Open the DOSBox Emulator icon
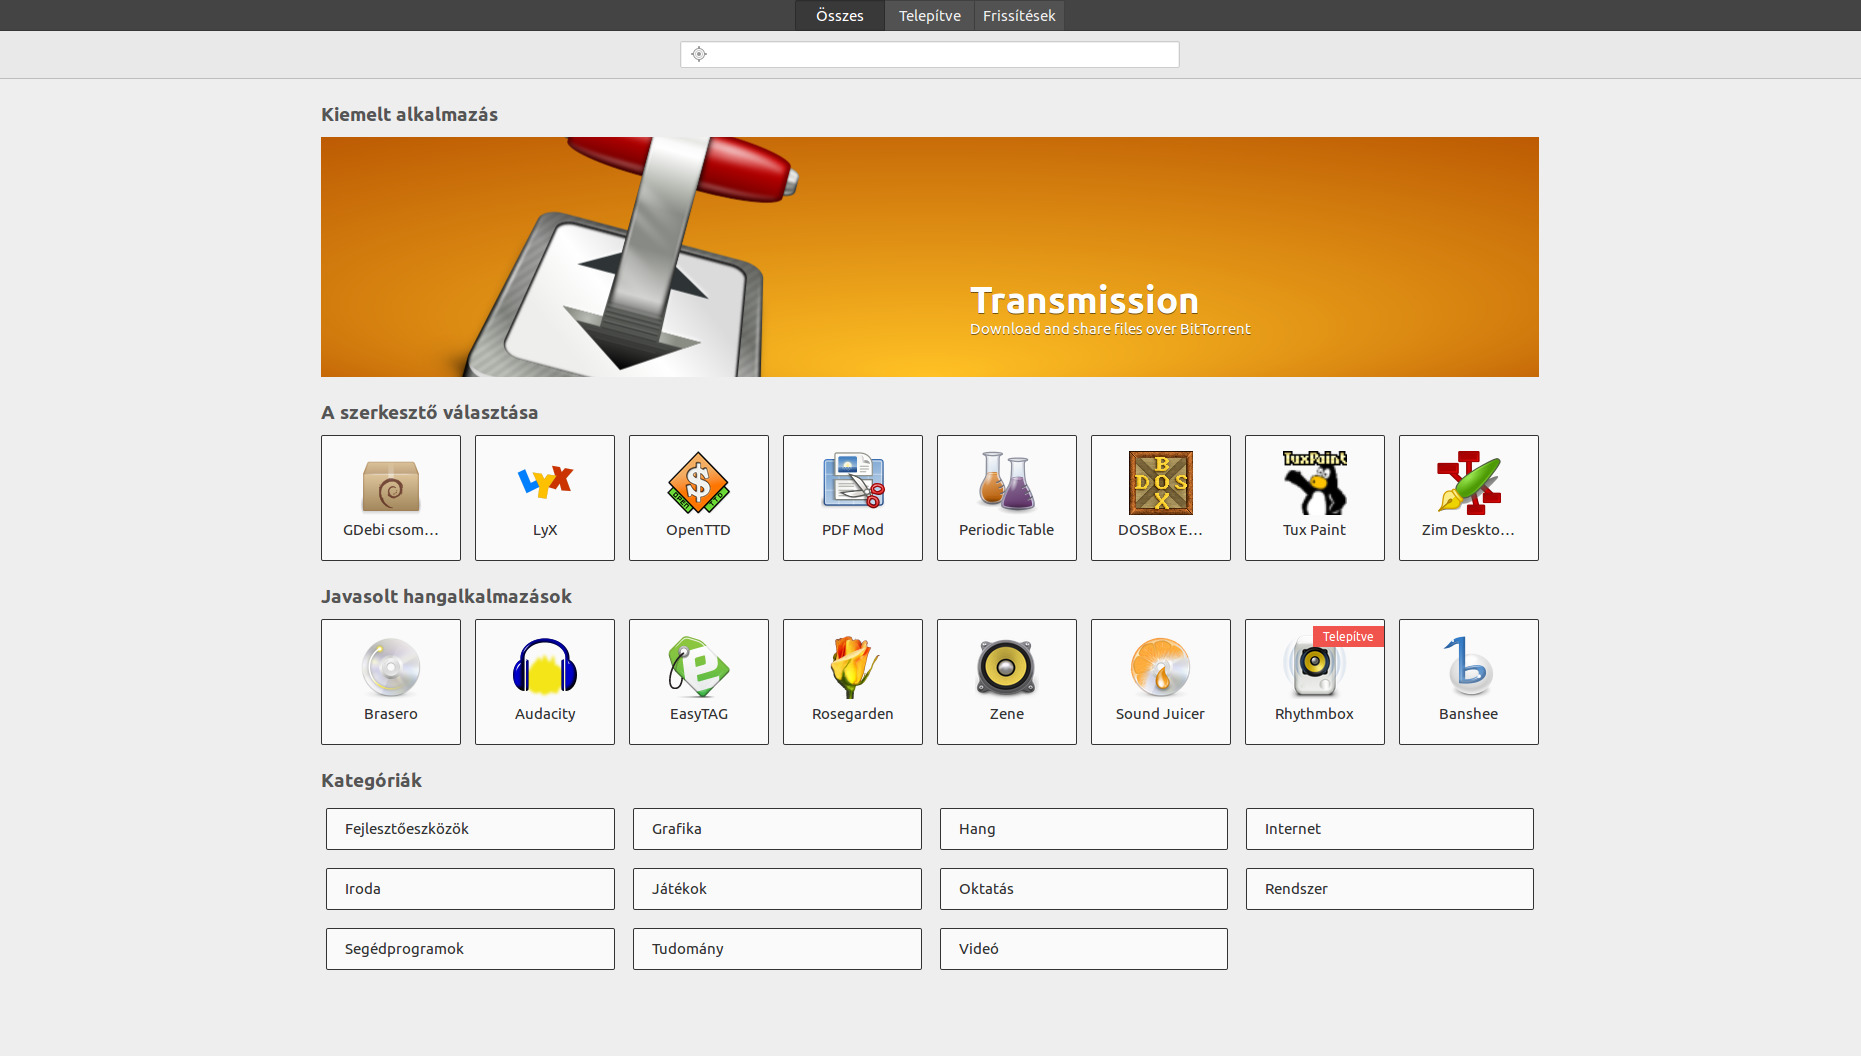 [x=1161, y=483]
